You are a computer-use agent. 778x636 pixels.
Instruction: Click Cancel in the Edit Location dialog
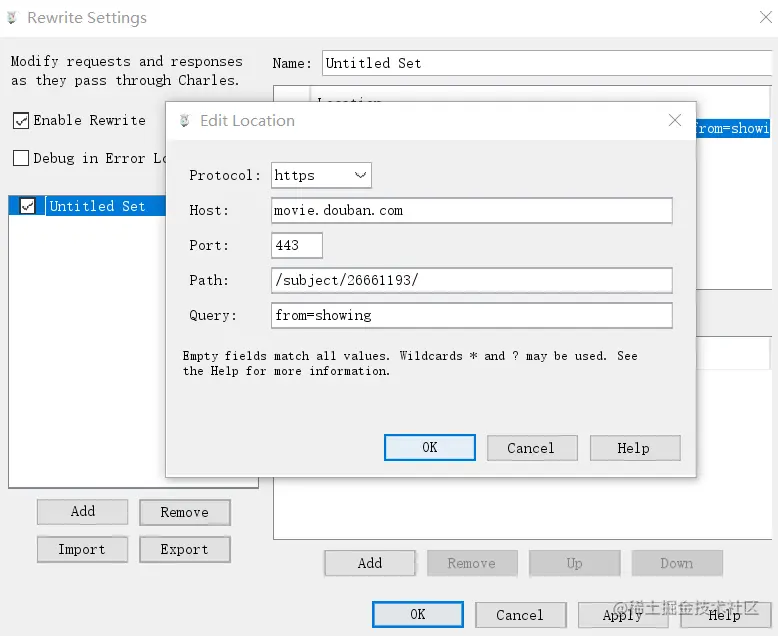pos(532,448)
